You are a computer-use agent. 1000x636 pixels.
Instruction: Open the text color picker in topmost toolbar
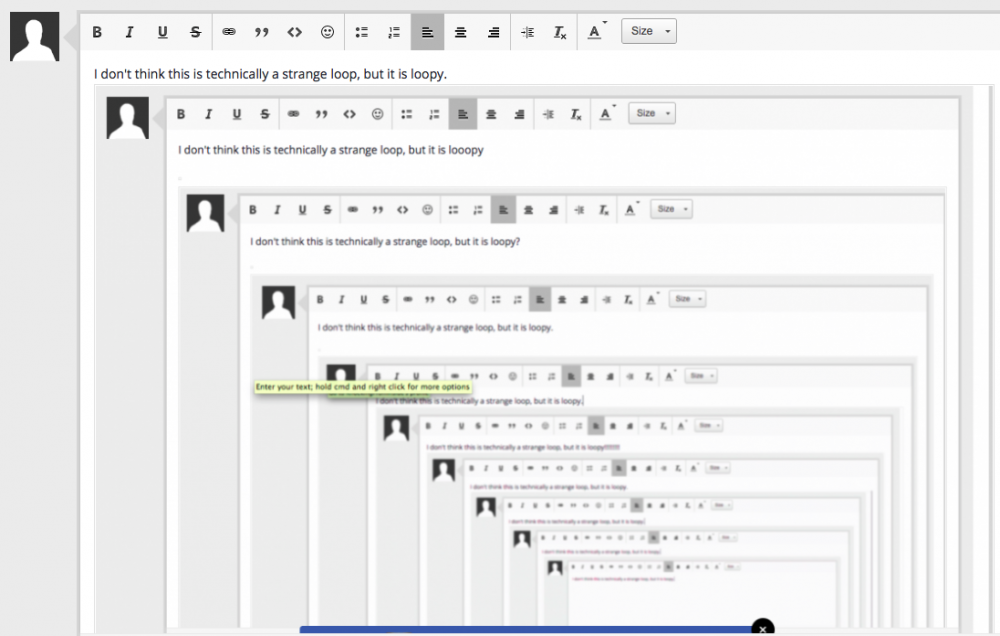tap(595, 32)
